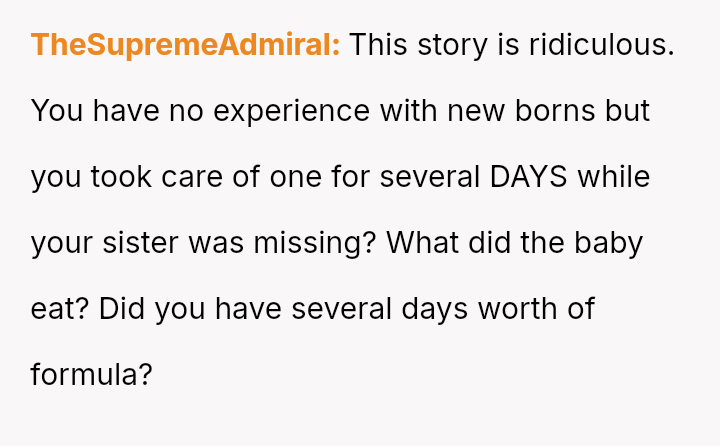Click the word "experience" in the comment
Screen dimensions: 720x446
289,111
